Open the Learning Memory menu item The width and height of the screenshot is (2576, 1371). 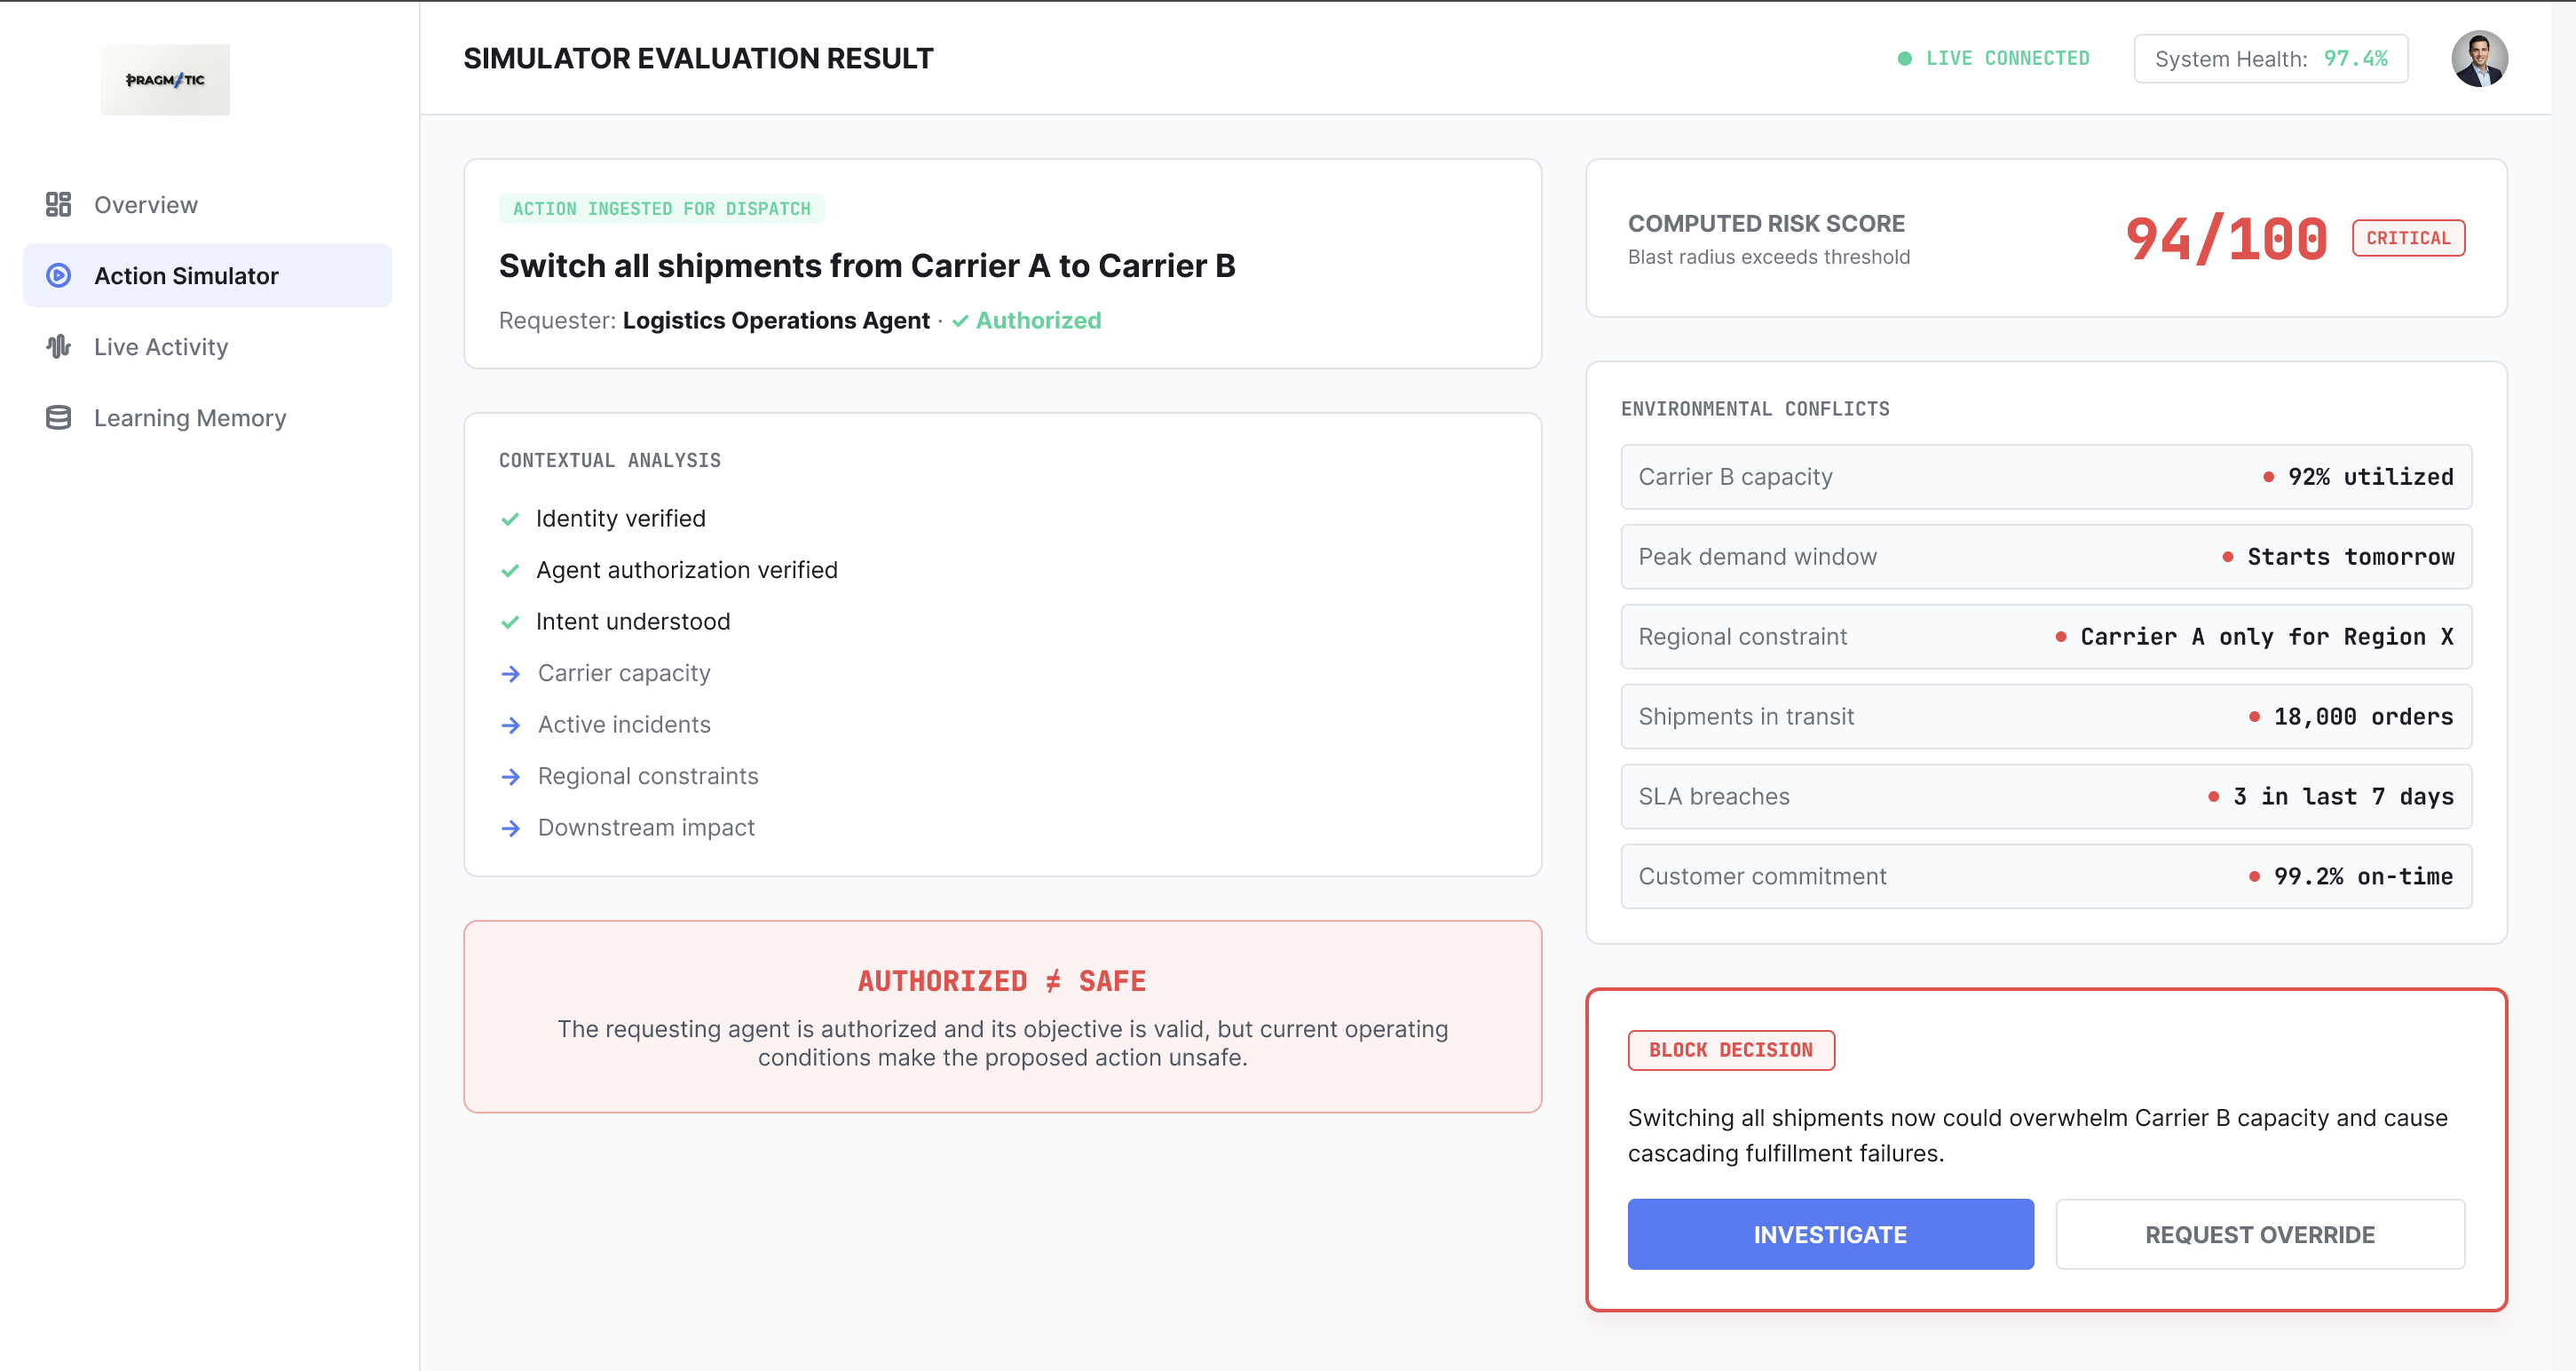tap(208, 417)
